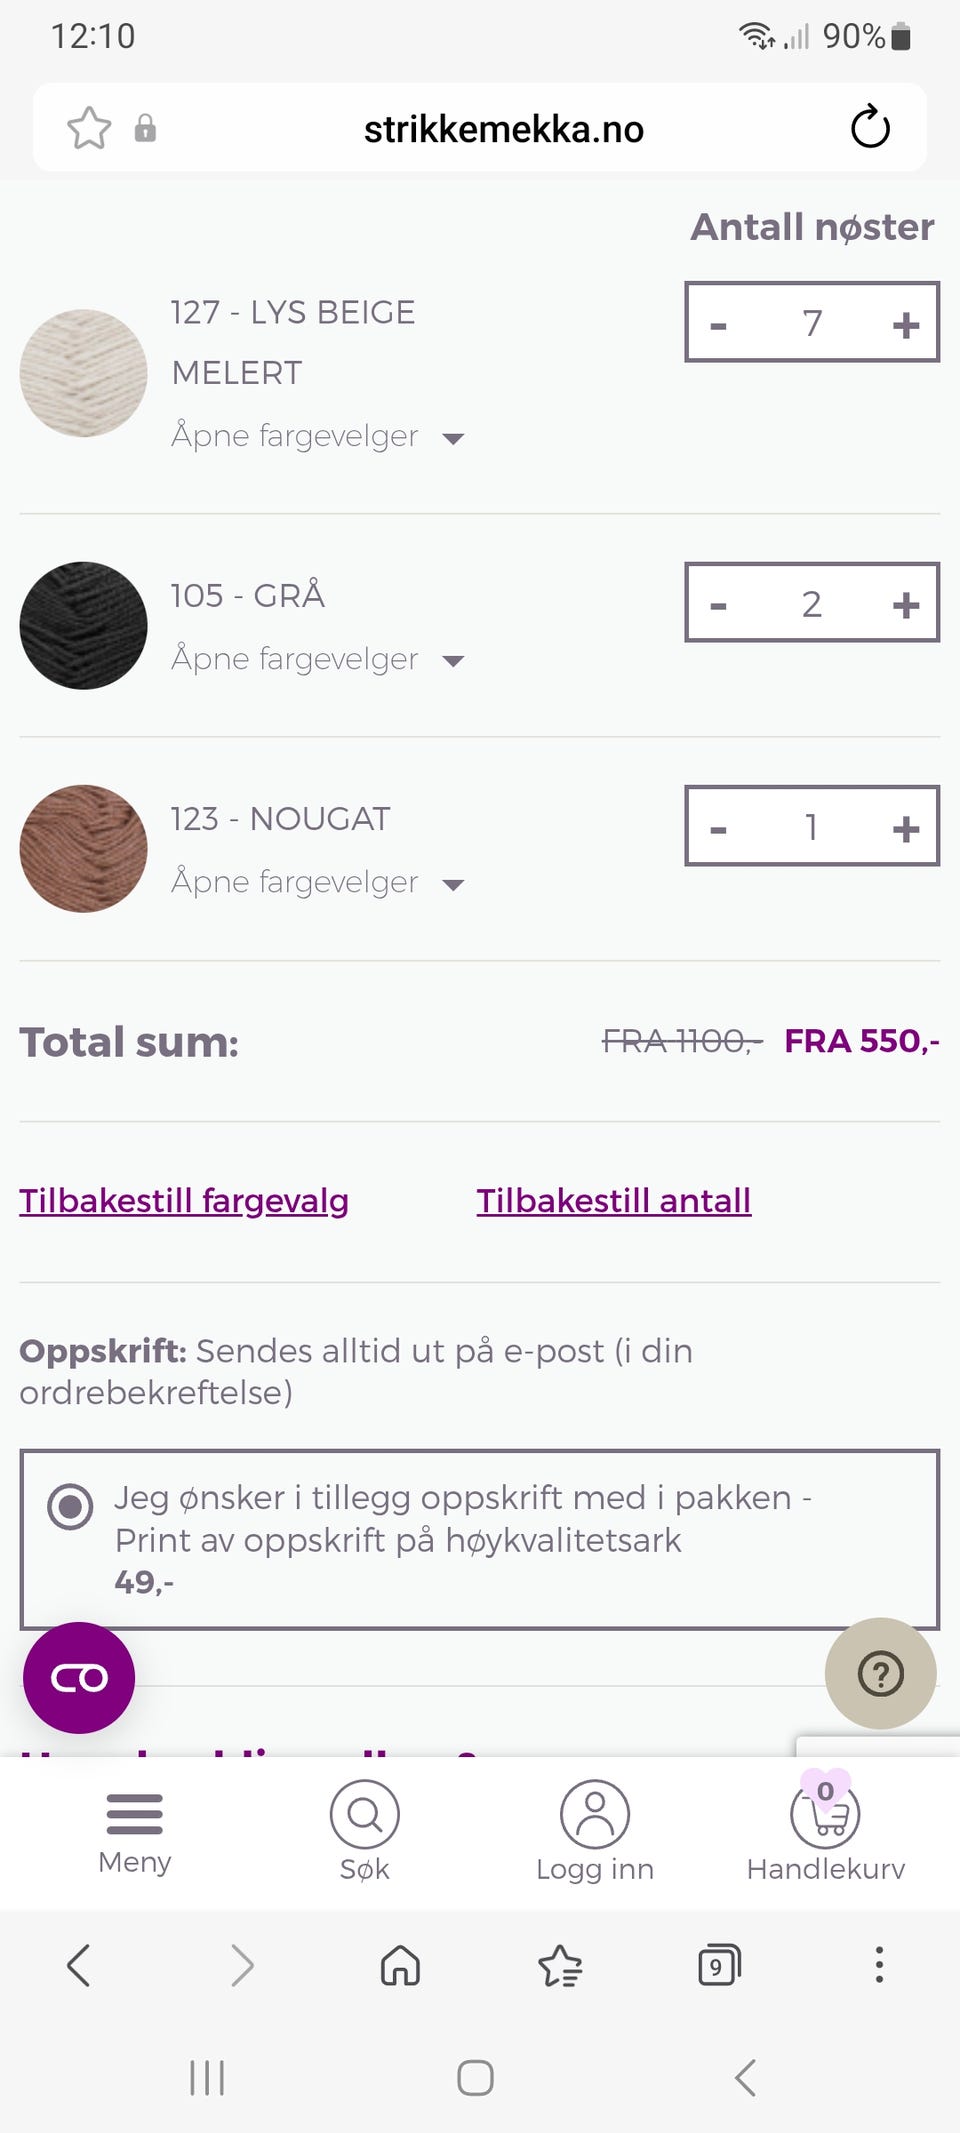Open Søk search icon
The width and height of the screenshot is (960, 2133).
(365, 1831)
